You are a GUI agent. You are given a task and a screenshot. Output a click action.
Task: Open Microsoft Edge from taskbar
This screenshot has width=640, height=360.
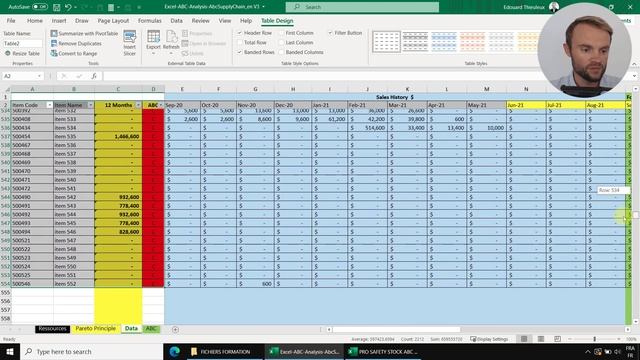174,351
